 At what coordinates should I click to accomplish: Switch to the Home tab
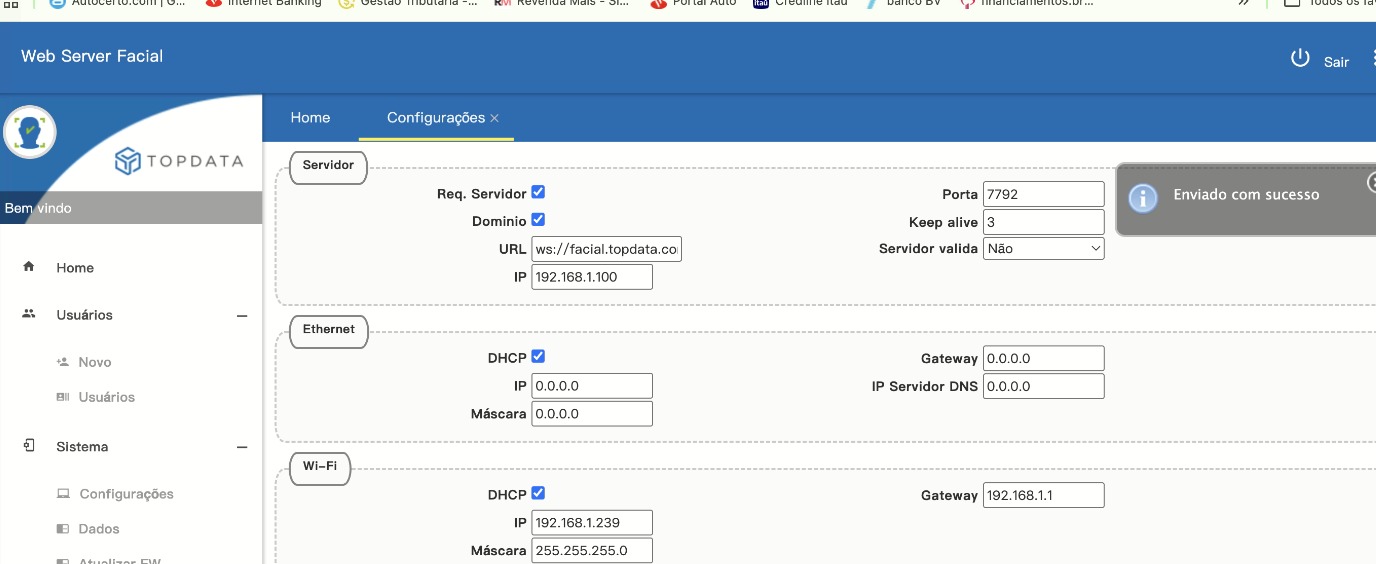point(310,118)
